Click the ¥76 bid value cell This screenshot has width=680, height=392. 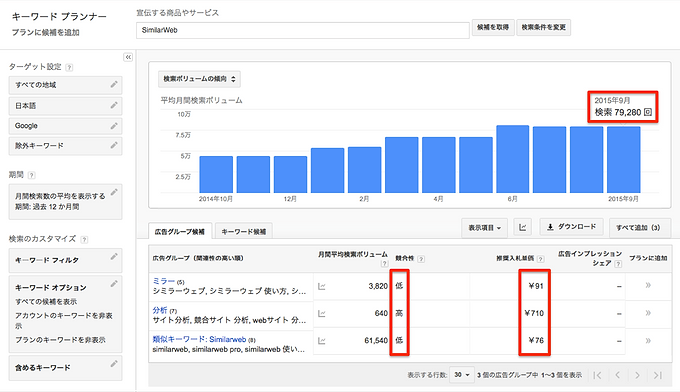(x=536, y=340)
